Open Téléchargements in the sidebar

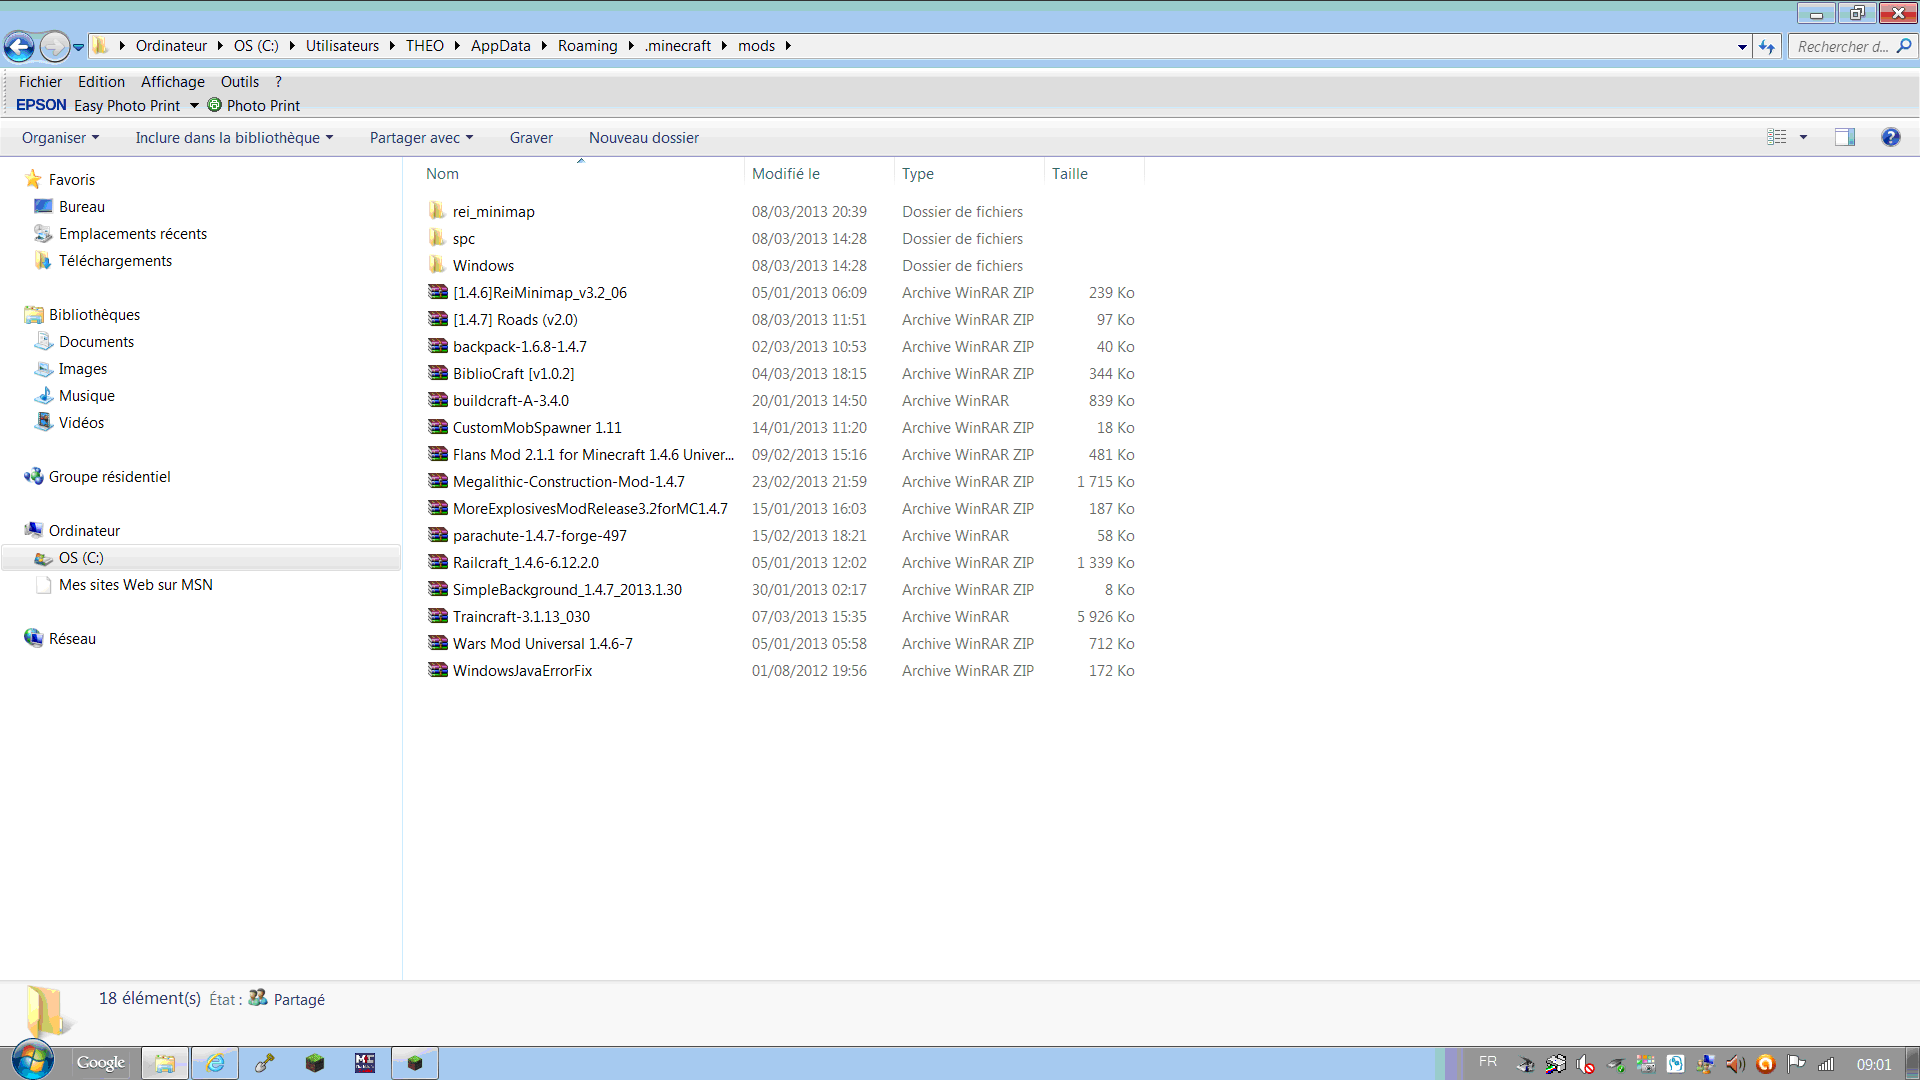tap(115, 260)
